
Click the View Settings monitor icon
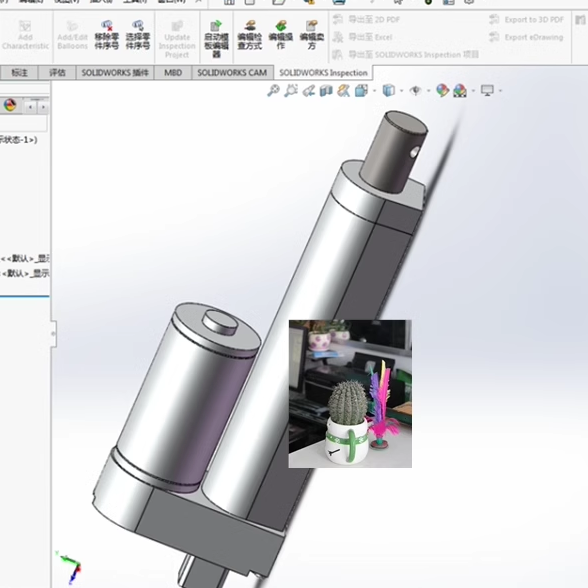[487, 90]
